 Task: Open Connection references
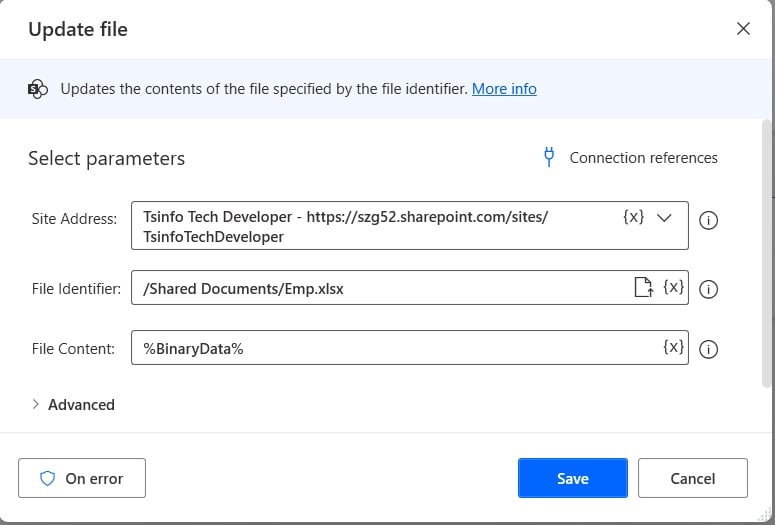point(630,157)
